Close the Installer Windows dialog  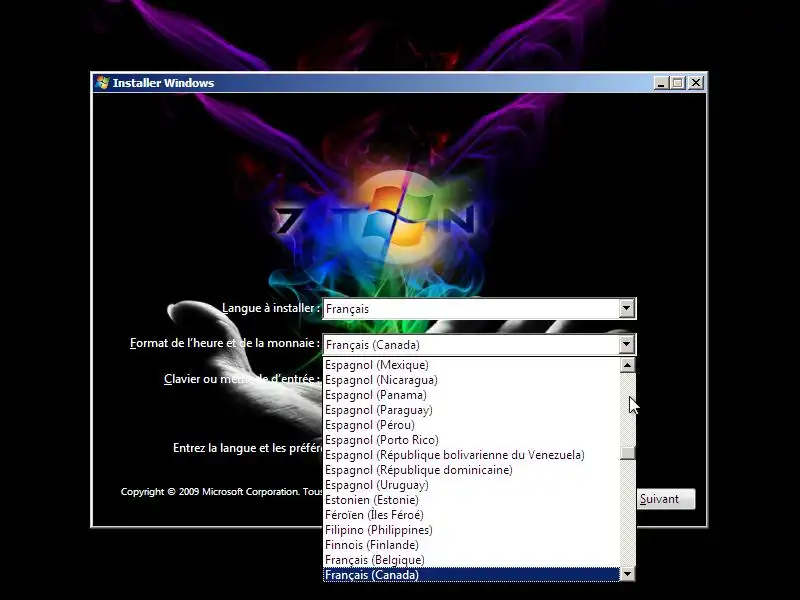tap(696, 83)
